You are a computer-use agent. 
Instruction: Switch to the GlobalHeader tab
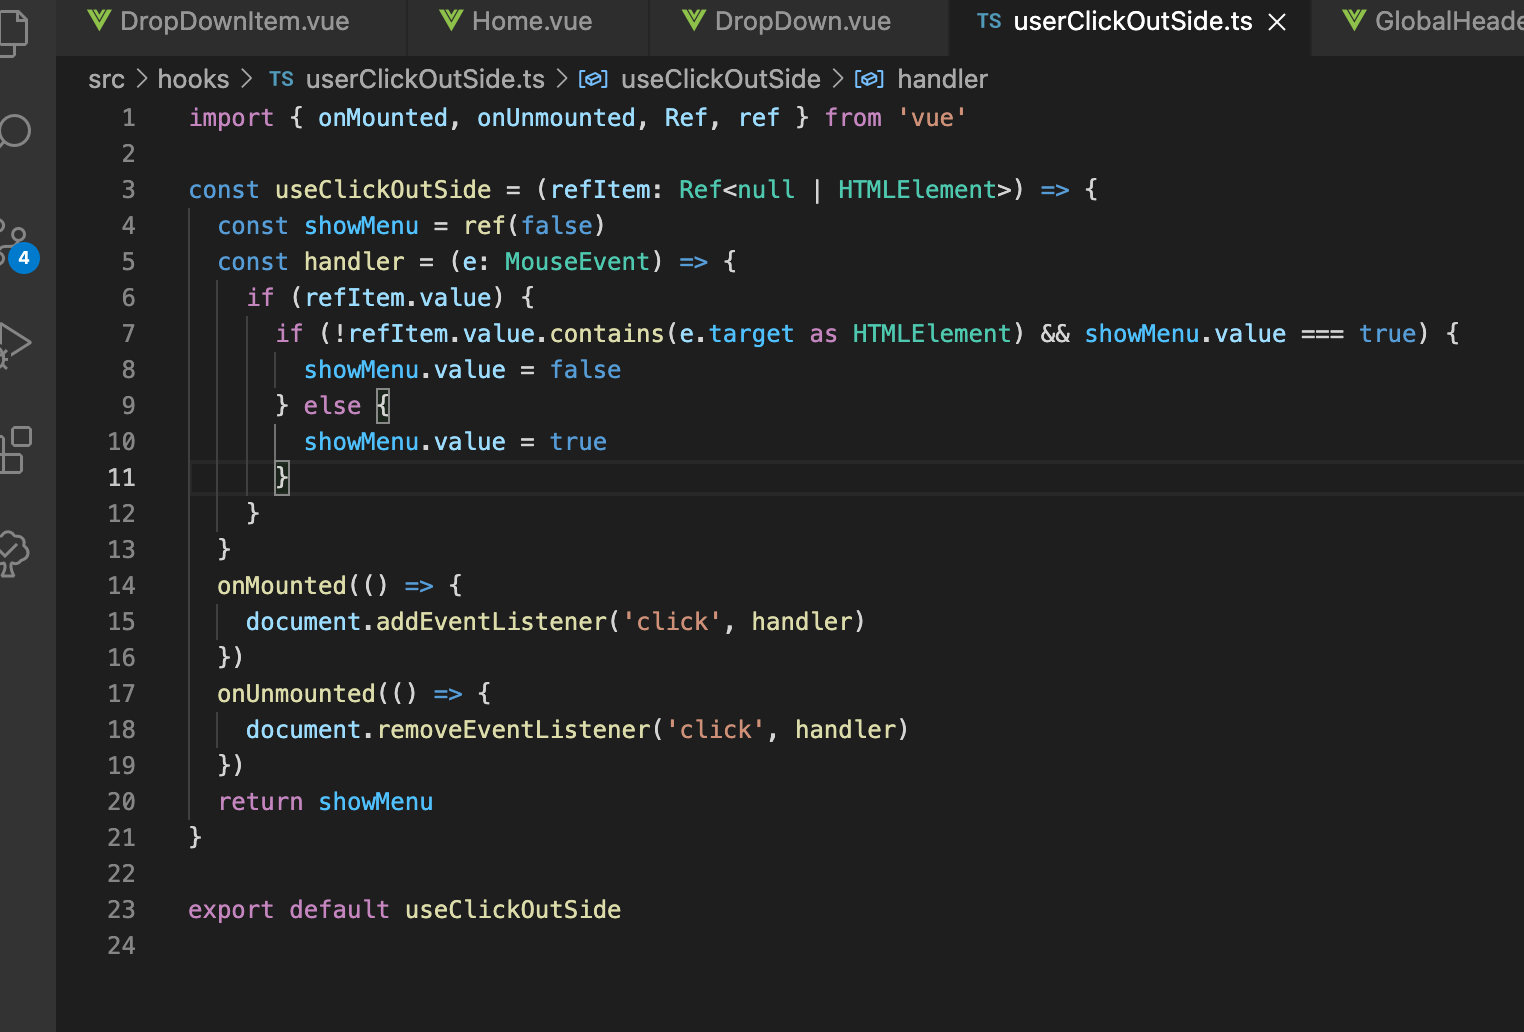click(1448, 21)
